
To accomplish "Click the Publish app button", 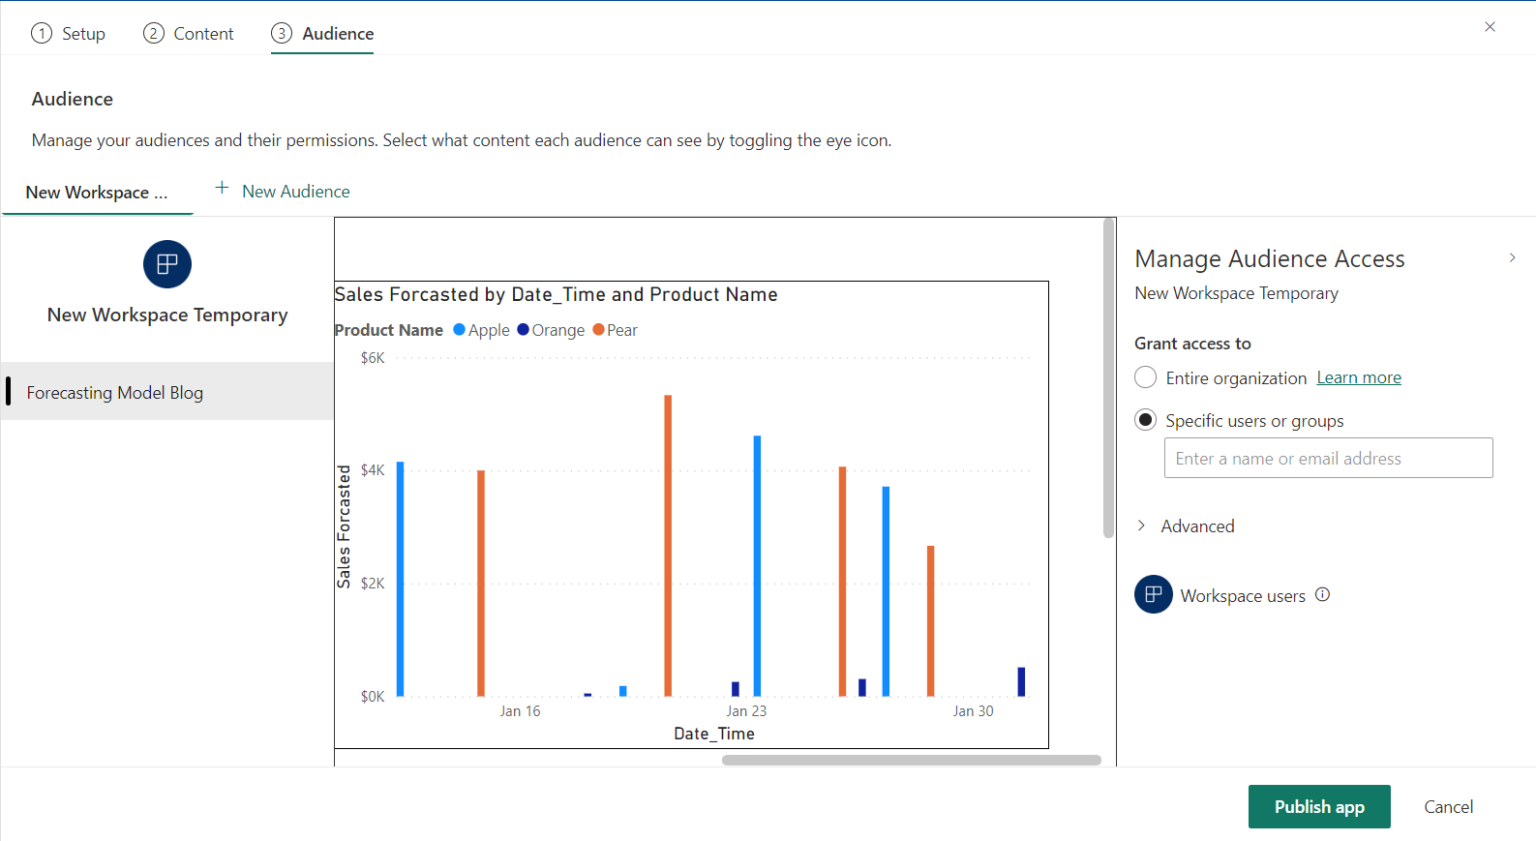I will pos(1319,806).
